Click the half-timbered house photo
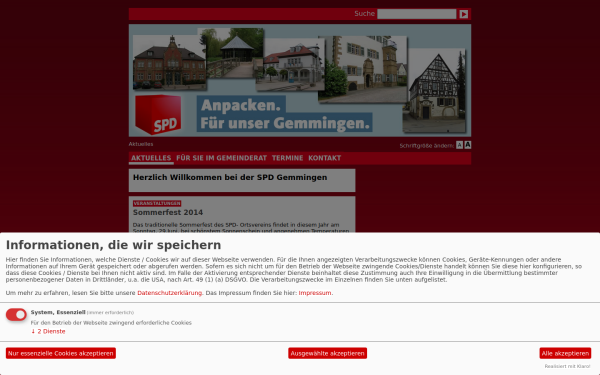Viewport: 600px width, 375px height. coord(434,90)
